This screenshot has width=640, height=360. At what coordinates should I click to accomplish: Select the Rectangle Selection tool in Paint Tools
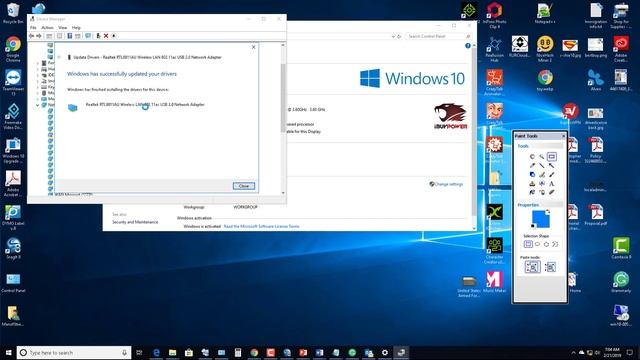pos(552,156)
